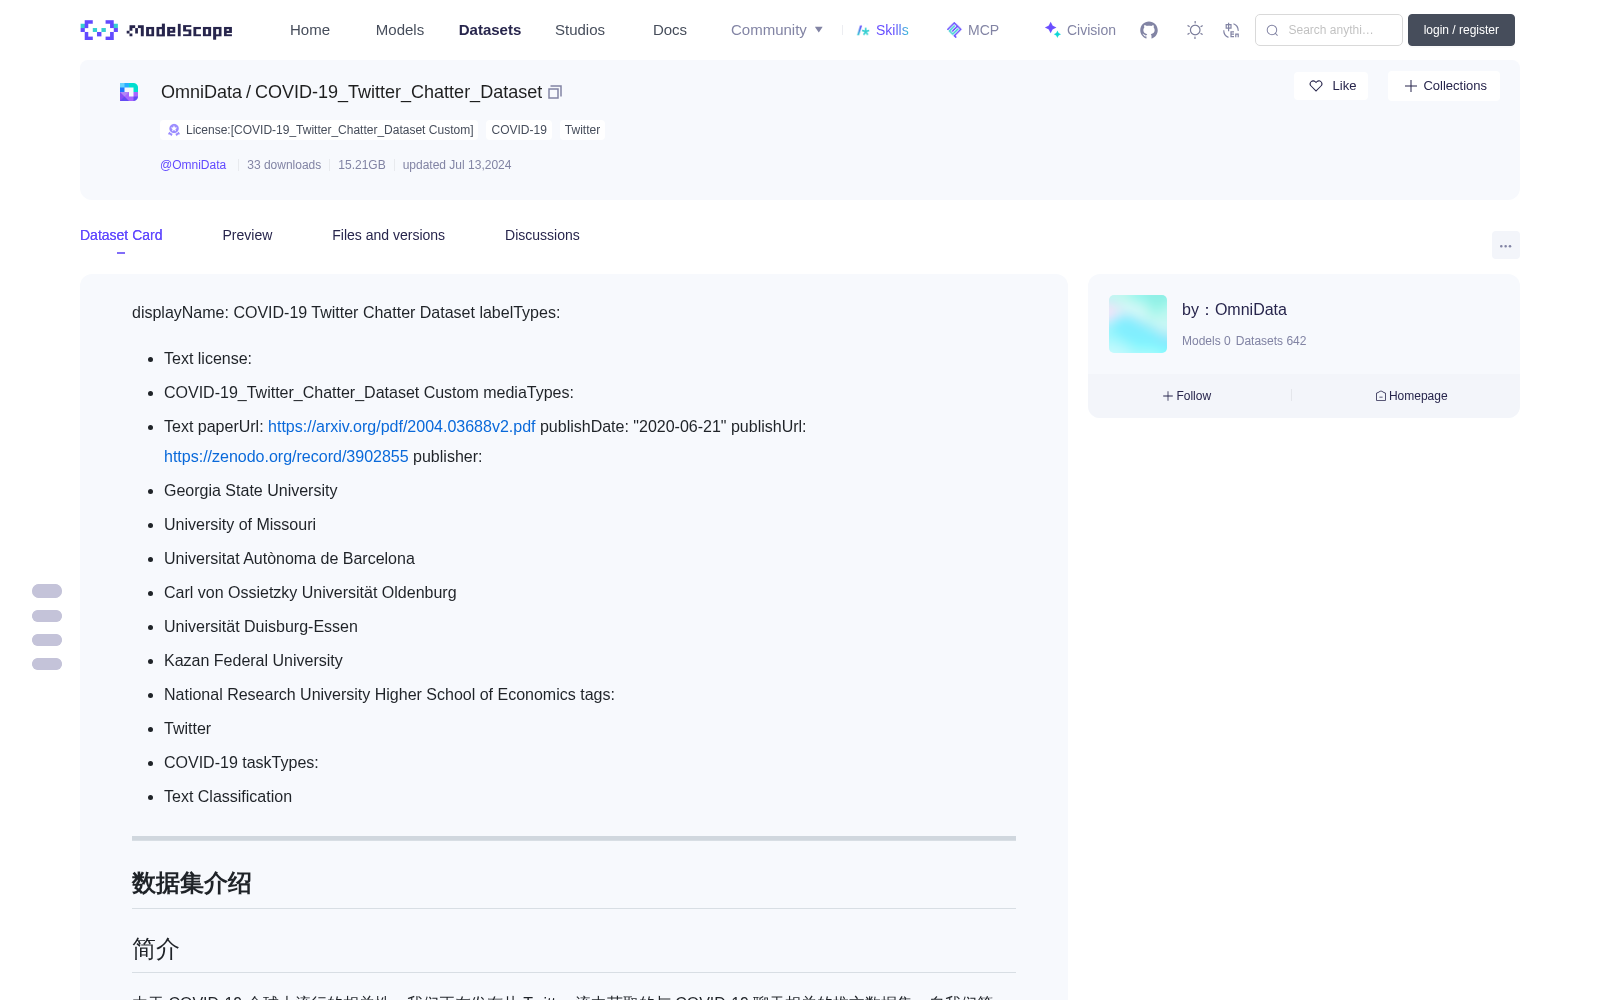
Task: Click the first floating sidebar outline bar
Action: [47, 591]
